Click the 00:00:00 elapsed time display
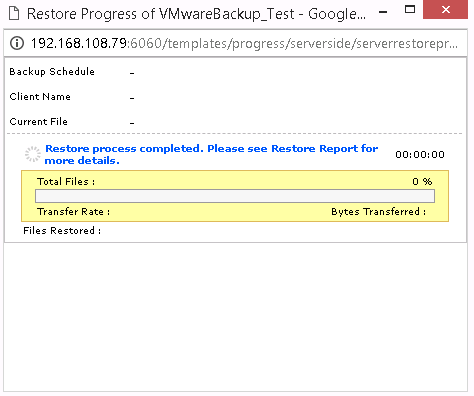This screenshot has height=396, width=474. (420, 155)
